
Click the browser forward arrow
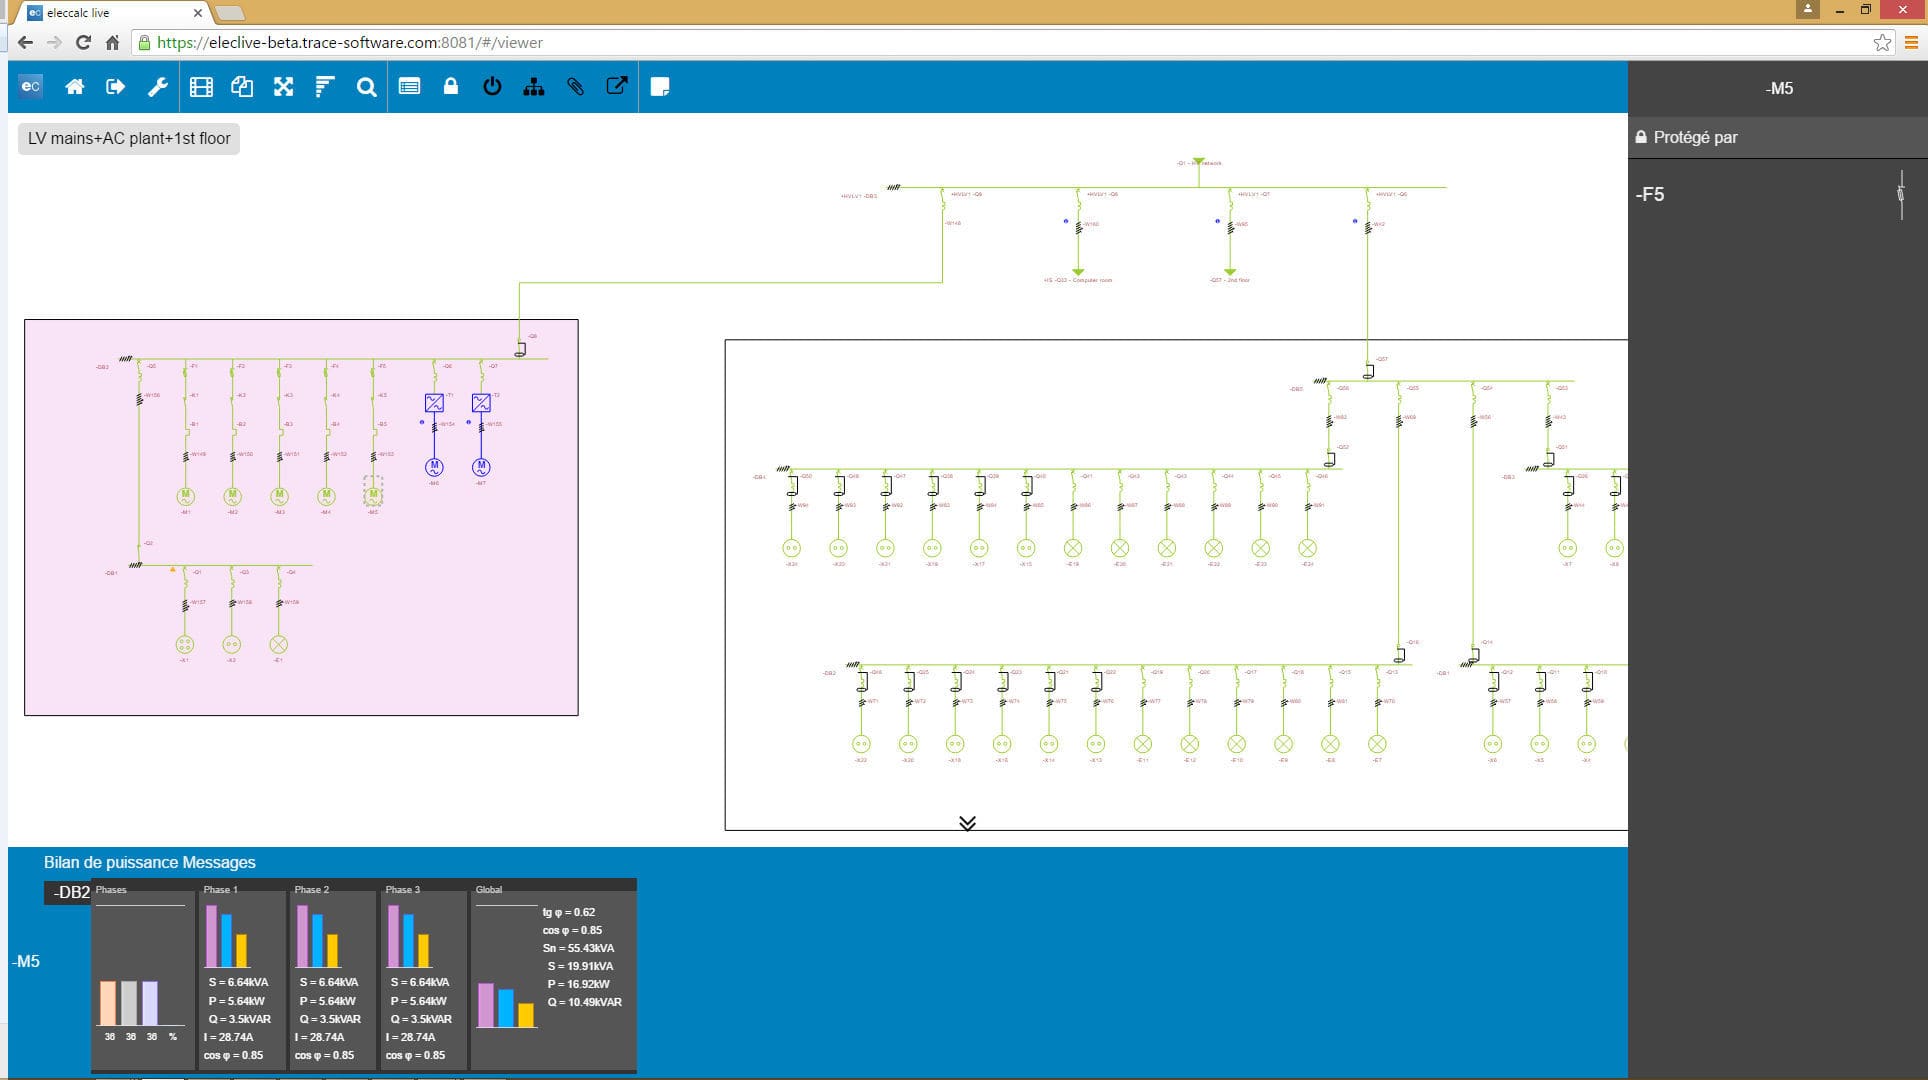55,43
